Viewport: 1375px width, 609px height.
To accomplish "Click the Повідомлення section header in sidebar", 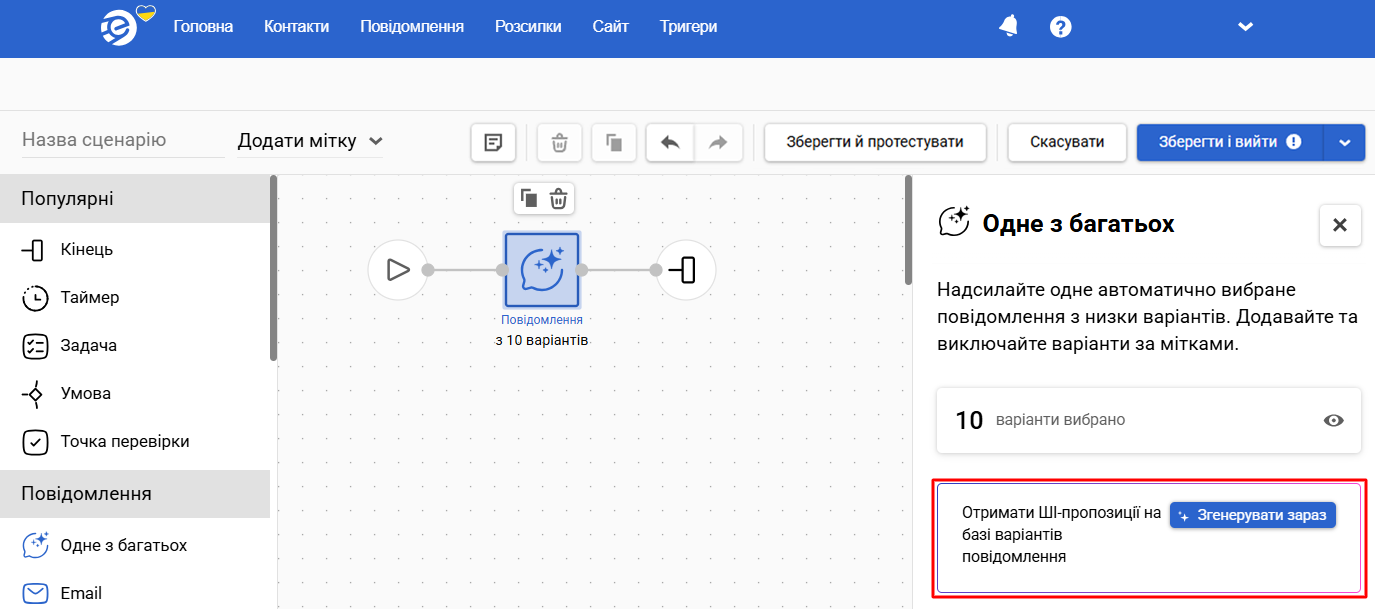I will pyautogui.click(x=135, y=493).
